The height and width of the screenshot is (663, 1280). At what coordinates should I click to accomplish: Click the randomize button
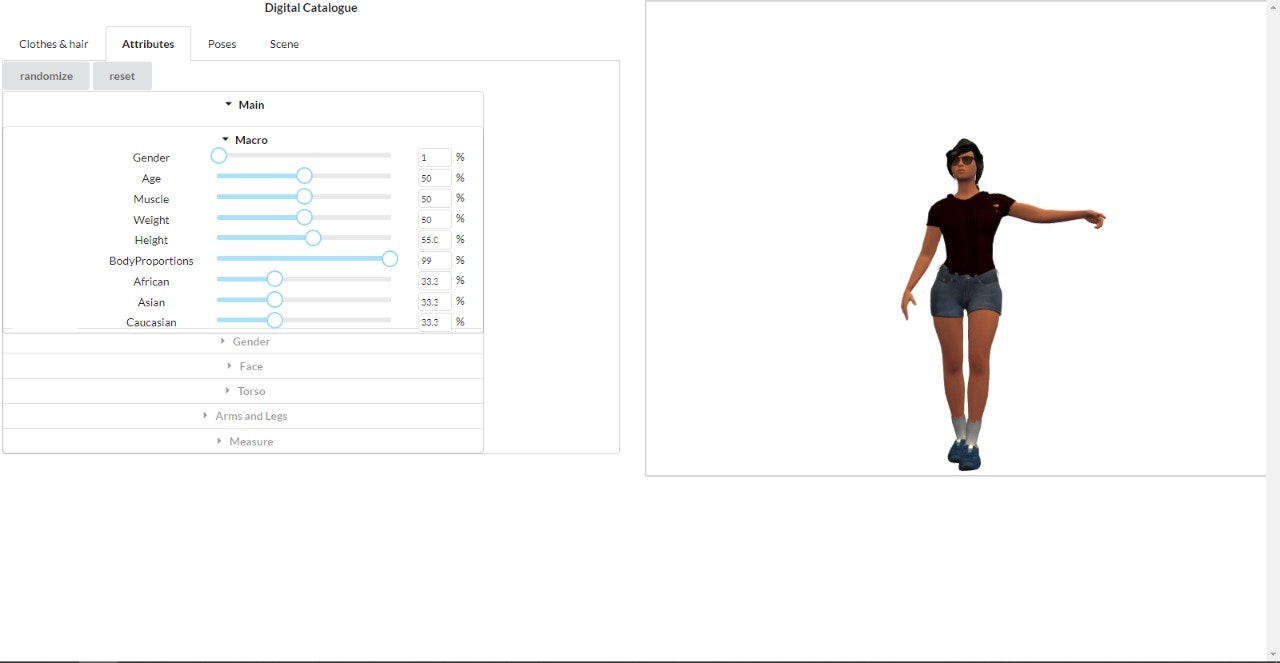(x=45, y=75)
